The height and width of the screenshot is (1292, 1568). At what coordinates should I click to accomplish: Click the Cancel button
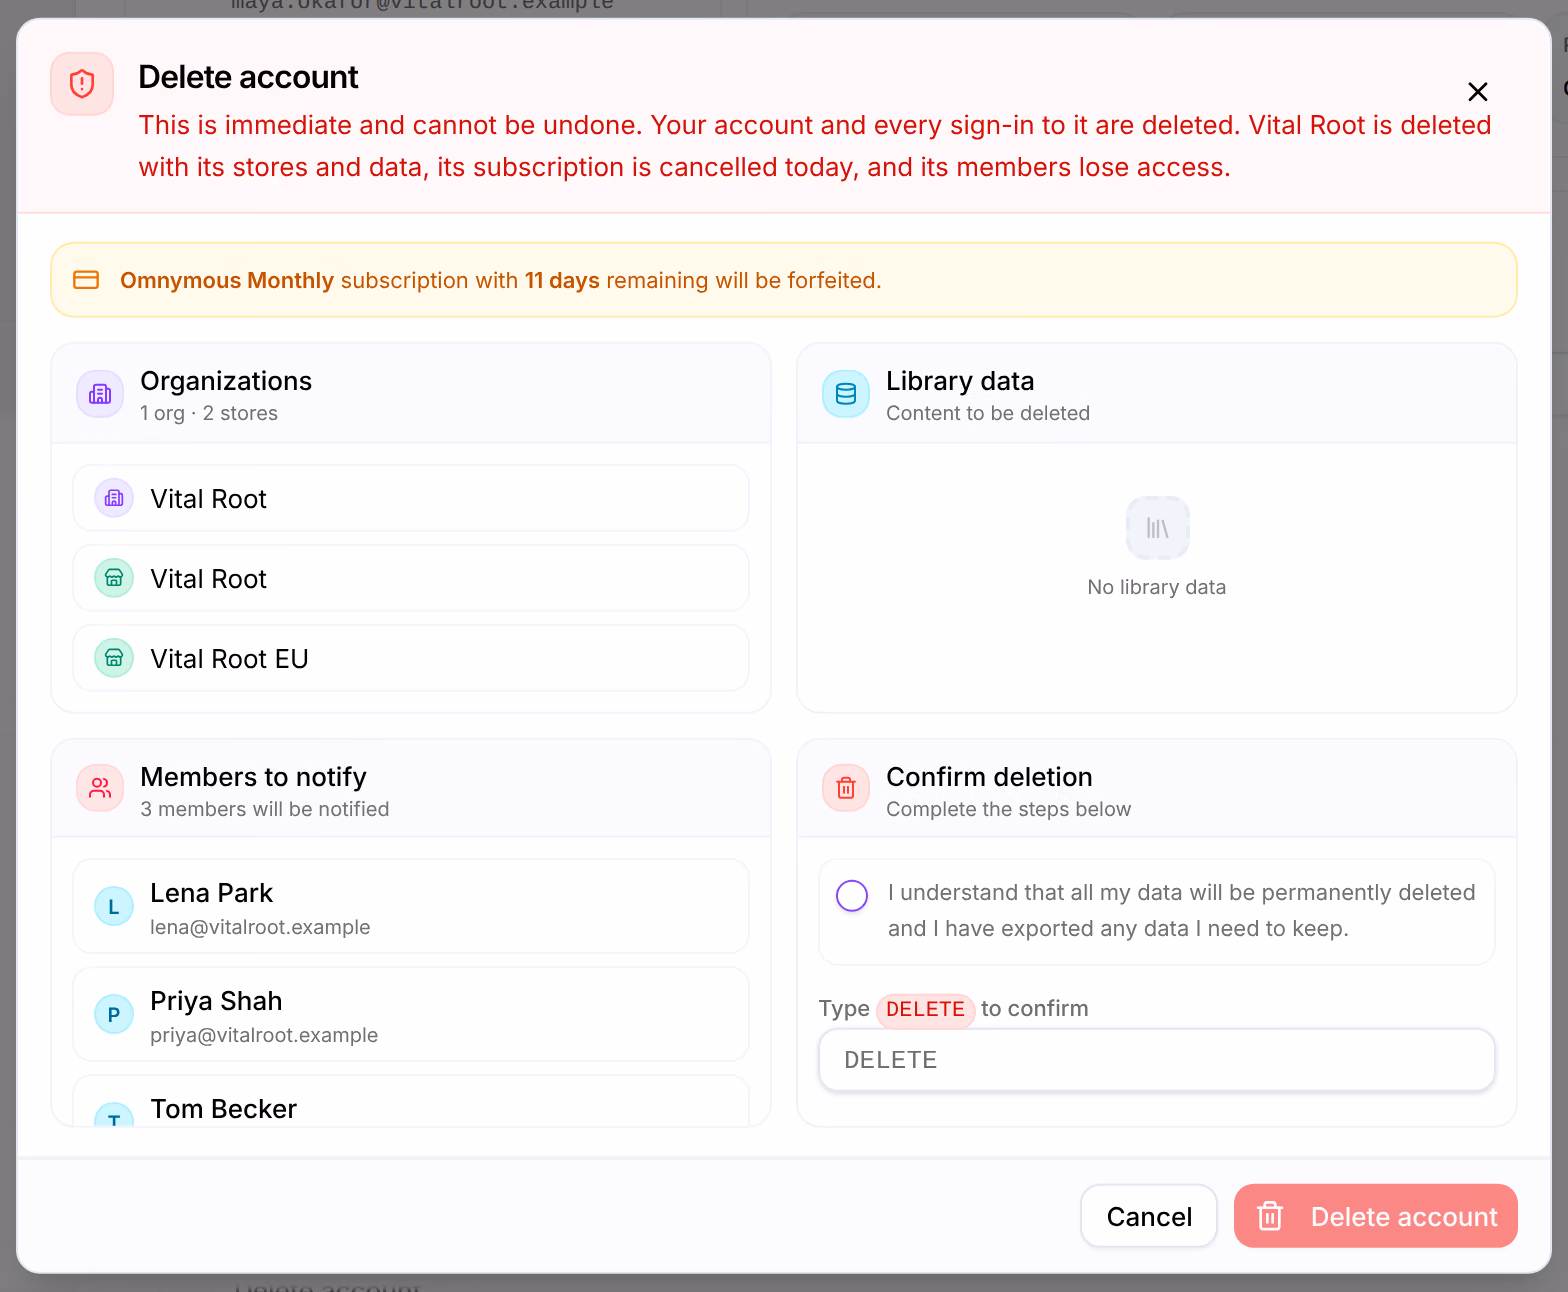point(1149,1216)
